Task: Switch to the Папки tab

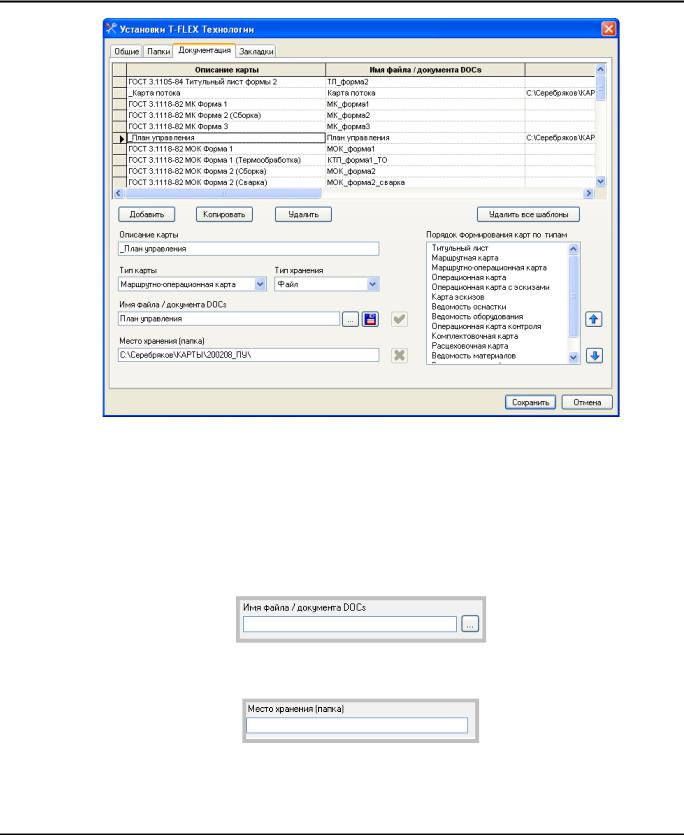Action: 158,52
